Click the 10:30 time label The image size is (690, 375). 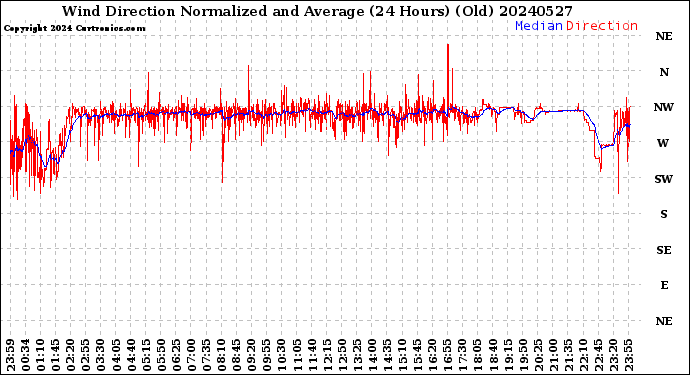click(281, 355)
